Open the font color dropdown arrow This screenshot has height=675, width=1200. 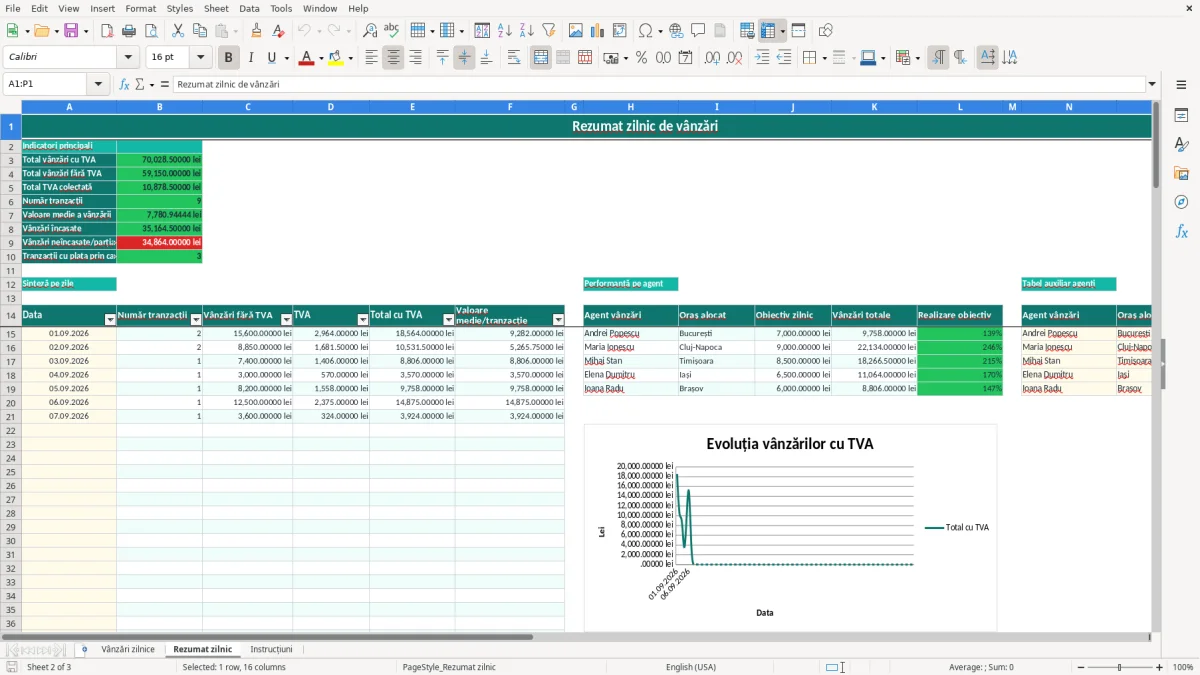coord(321,58)
